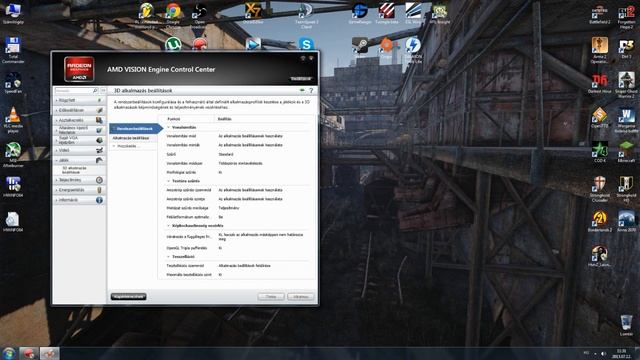Viewport: 640px width, 360px height.
Task: Open the Sniper Ghost Warrior 2 shortcut
Action: point(626,84)
